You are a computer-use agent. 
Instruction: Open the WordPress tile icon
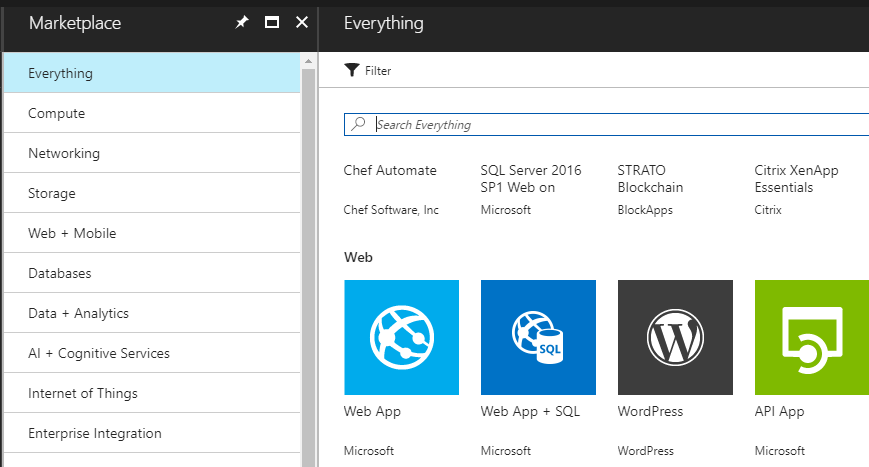tap(675, 337)
